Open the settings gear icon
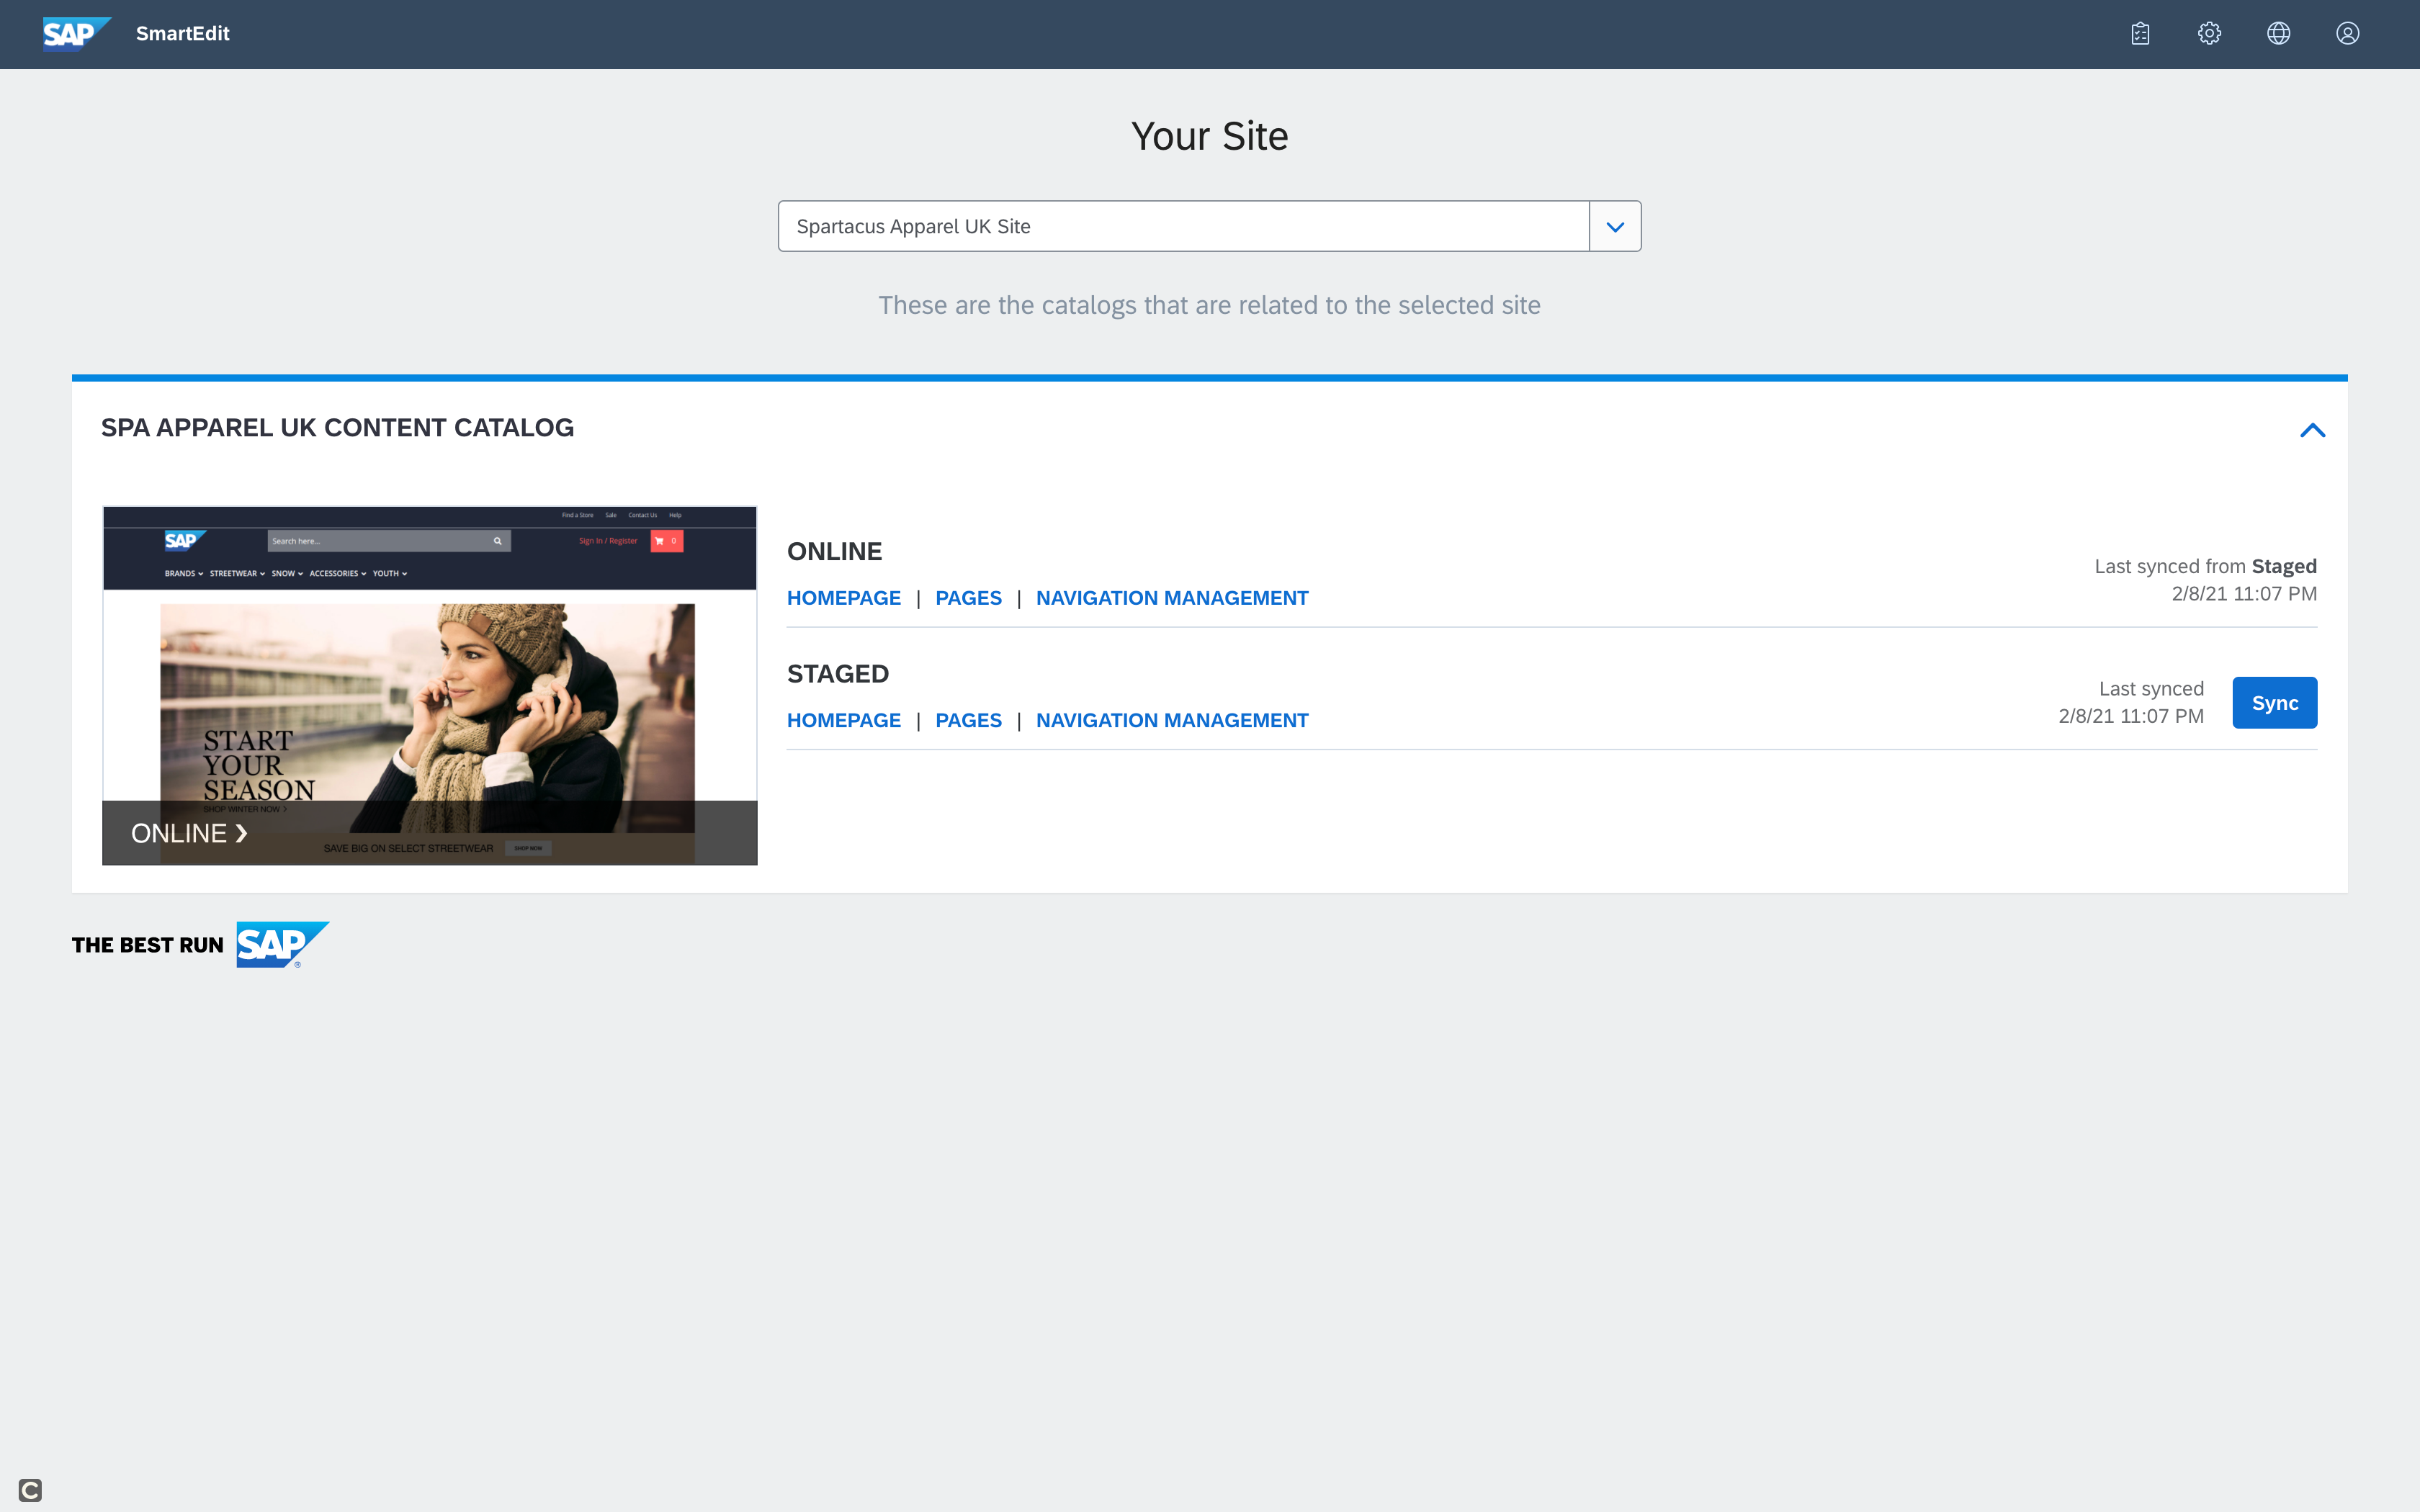The height and width of the screenshot is (1512, 2420). (2209, 33)
